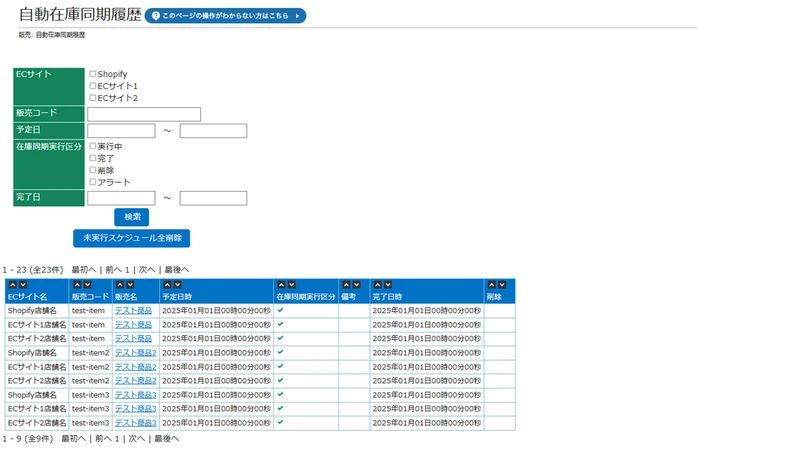The image size is (800, 450).
Task: Go to 最初へ in the 全23件 pager
Action: [84, 270]
